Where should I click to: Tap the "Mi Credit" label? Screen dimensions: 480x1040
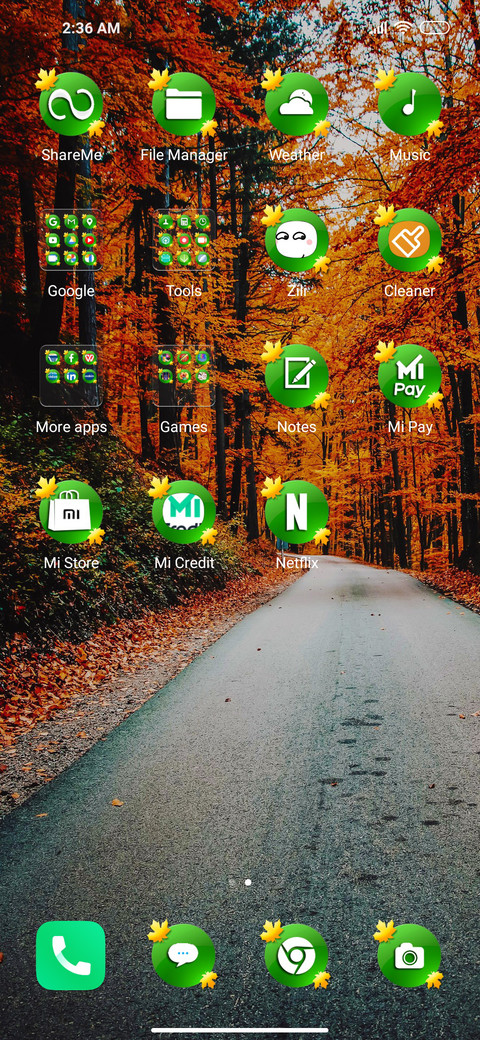point(184,563)
